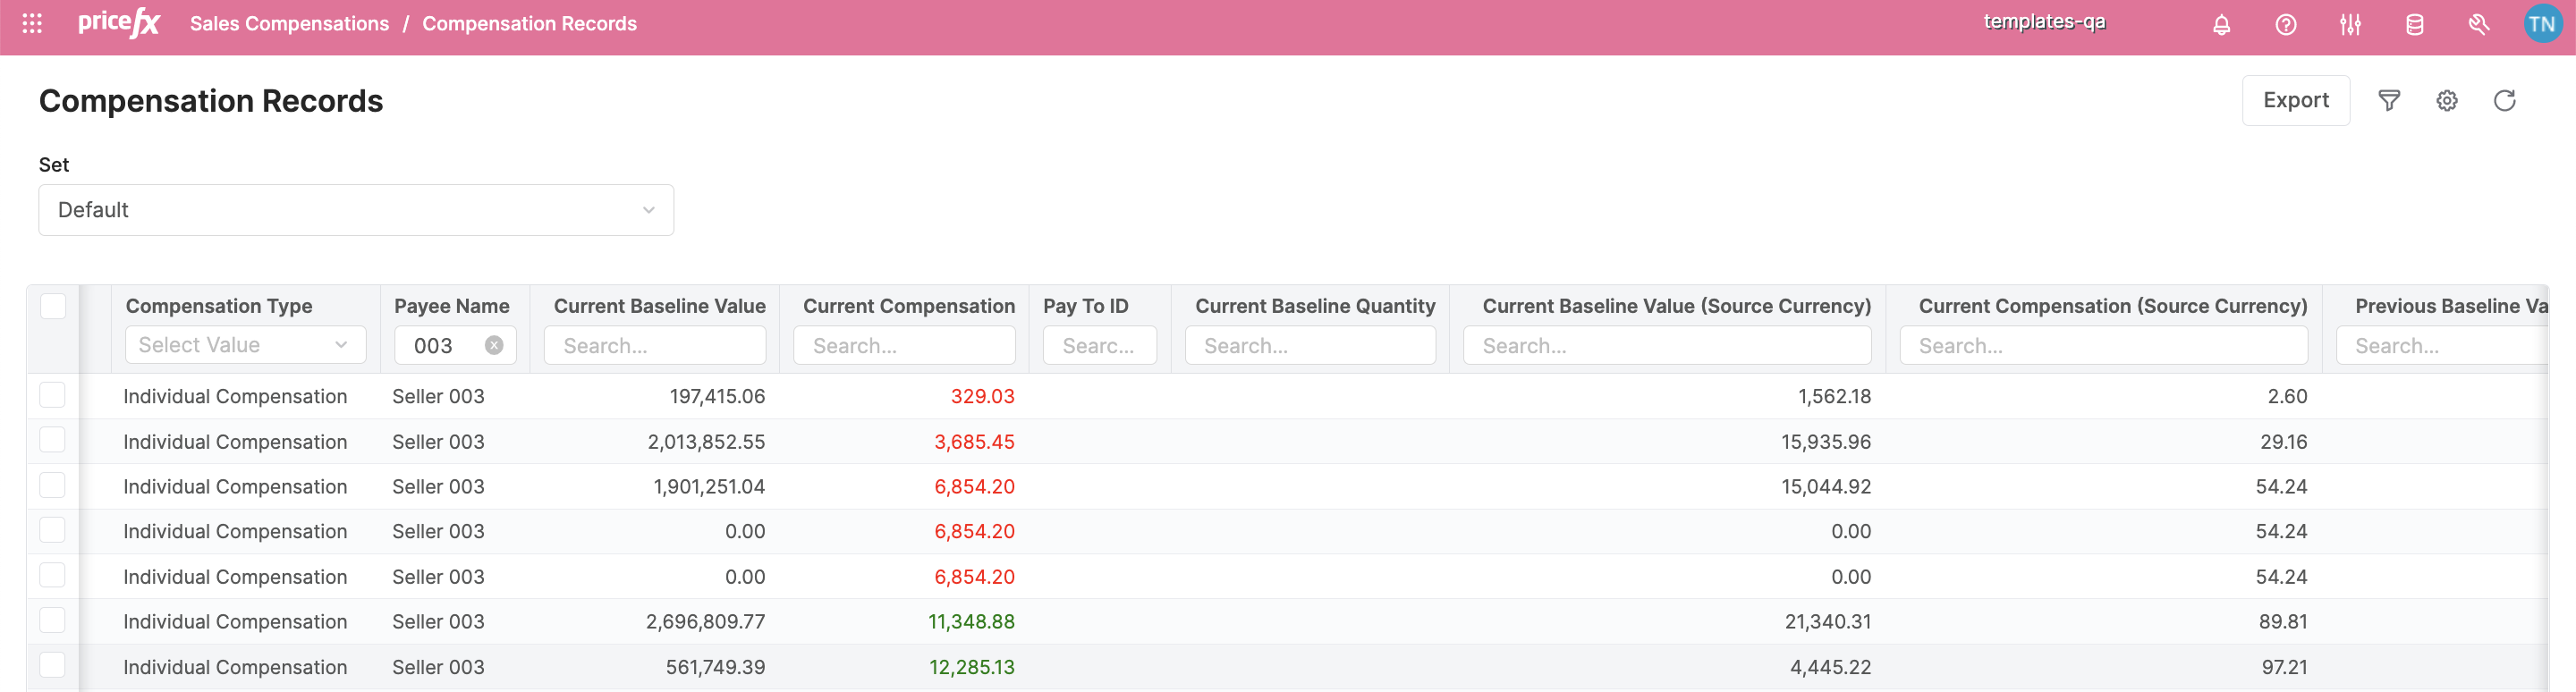This screenshot has width=2576, height=692.
Task: Refresh the compensation records table
Action: 2504,100
